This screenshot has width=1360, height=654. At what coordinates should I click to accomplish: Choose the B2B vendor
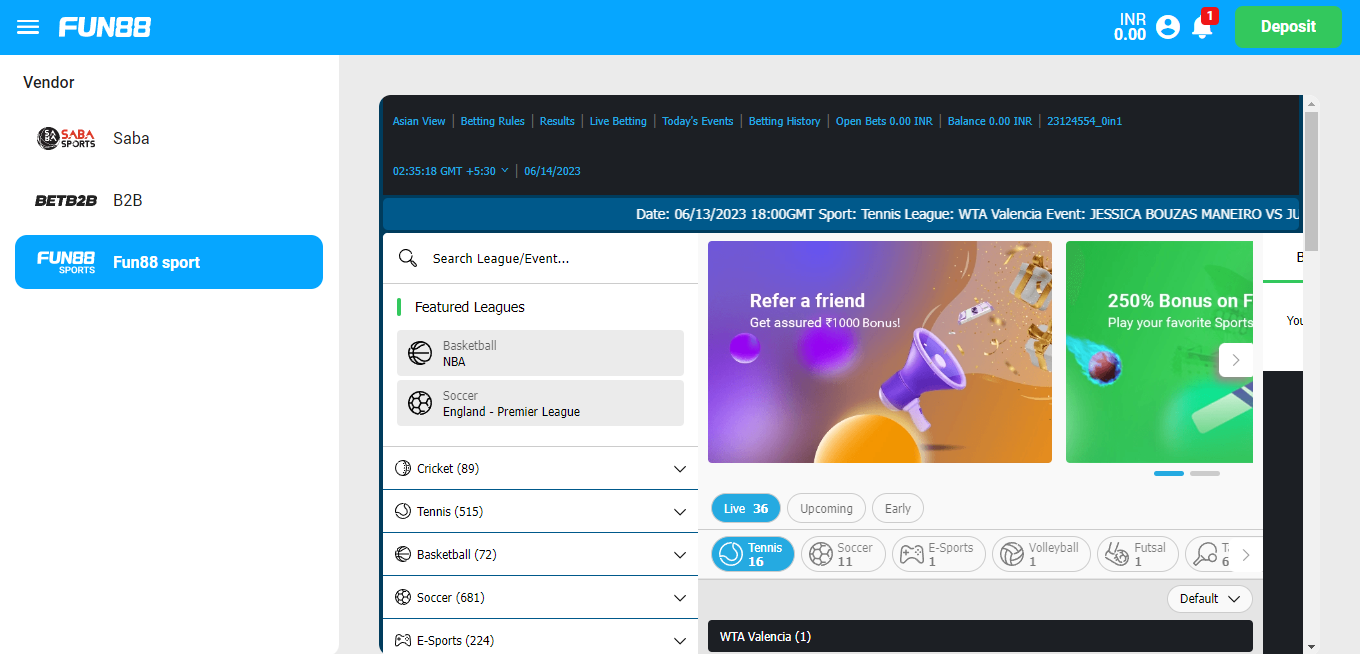[169, 200]
